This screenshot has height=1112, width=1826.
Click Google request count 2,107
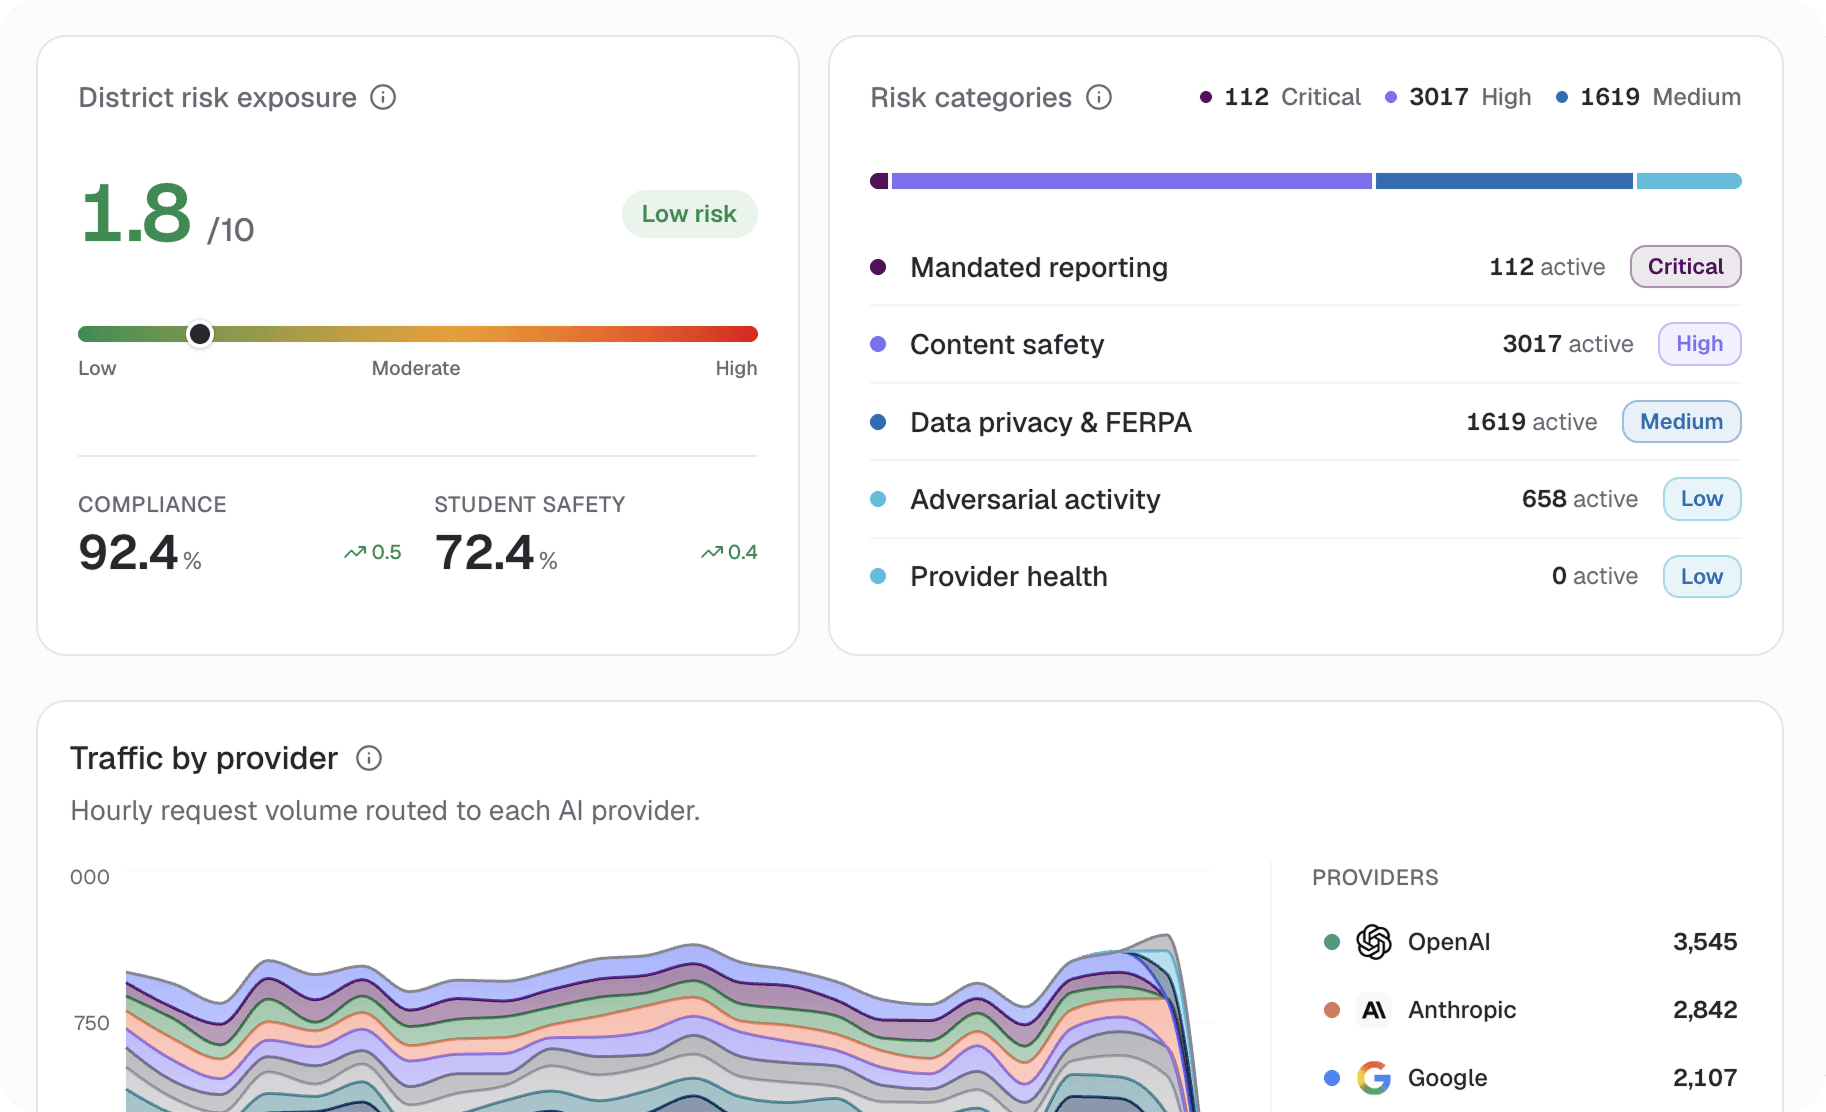point(1705,1078)
